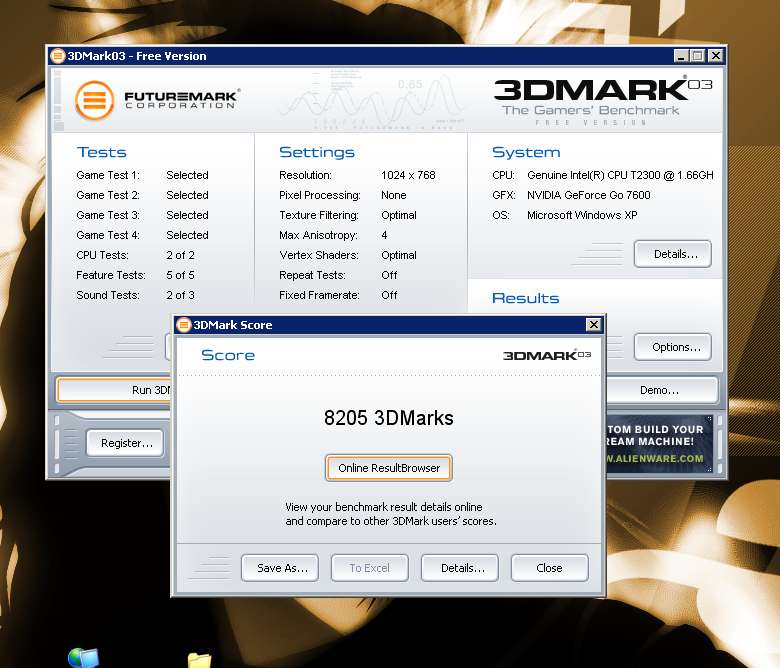Click the 3DMark Score title bar icon
Screen dimensions: 780x668
point(184,325)
